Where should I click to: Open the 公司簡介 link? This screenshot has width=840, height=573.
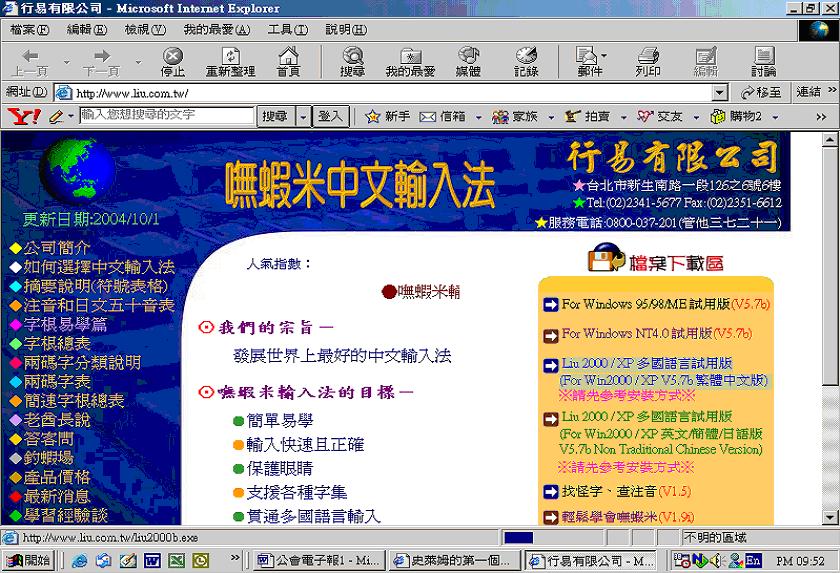click(56, 248)
